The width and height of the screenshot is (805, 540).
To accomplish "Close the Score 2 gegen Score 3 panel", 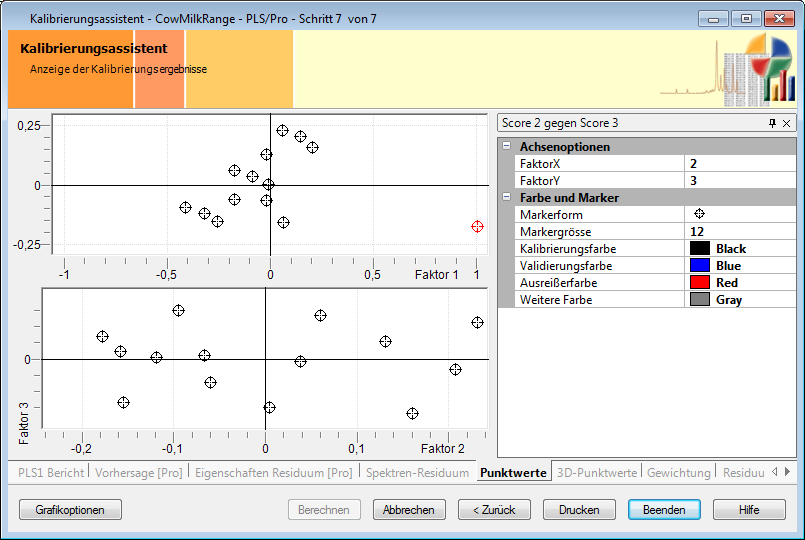I will (786, 123).
